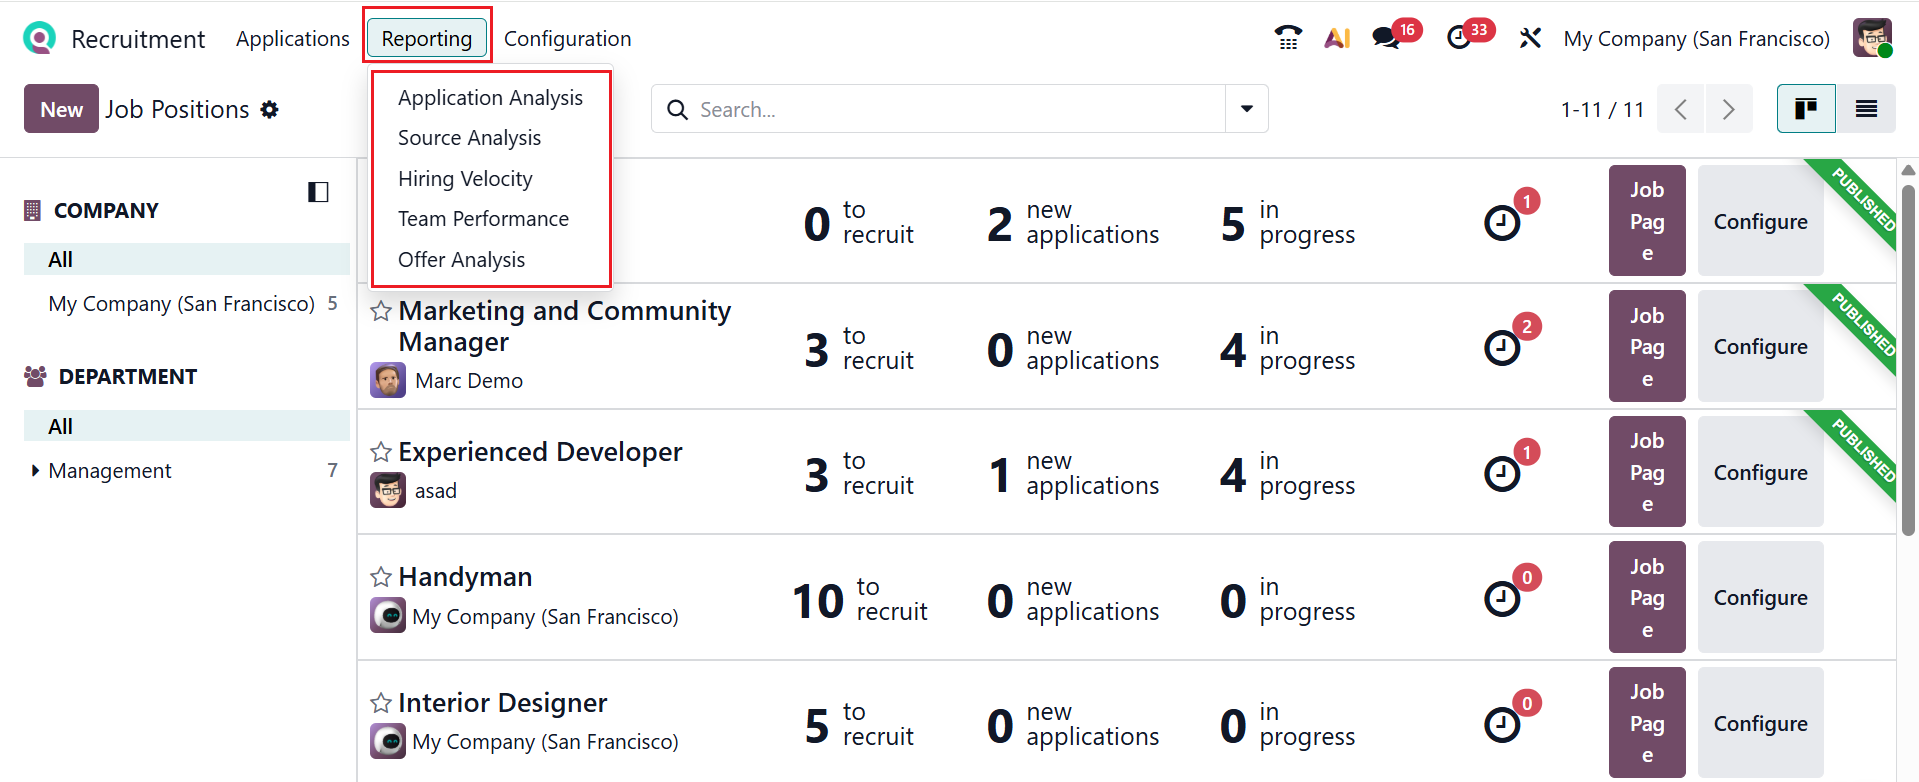Image resolution: width=1919 pixels, height=782 pixels.
Task: Toggle favorite on Interior Designer
Action: (x=381, y=703)
